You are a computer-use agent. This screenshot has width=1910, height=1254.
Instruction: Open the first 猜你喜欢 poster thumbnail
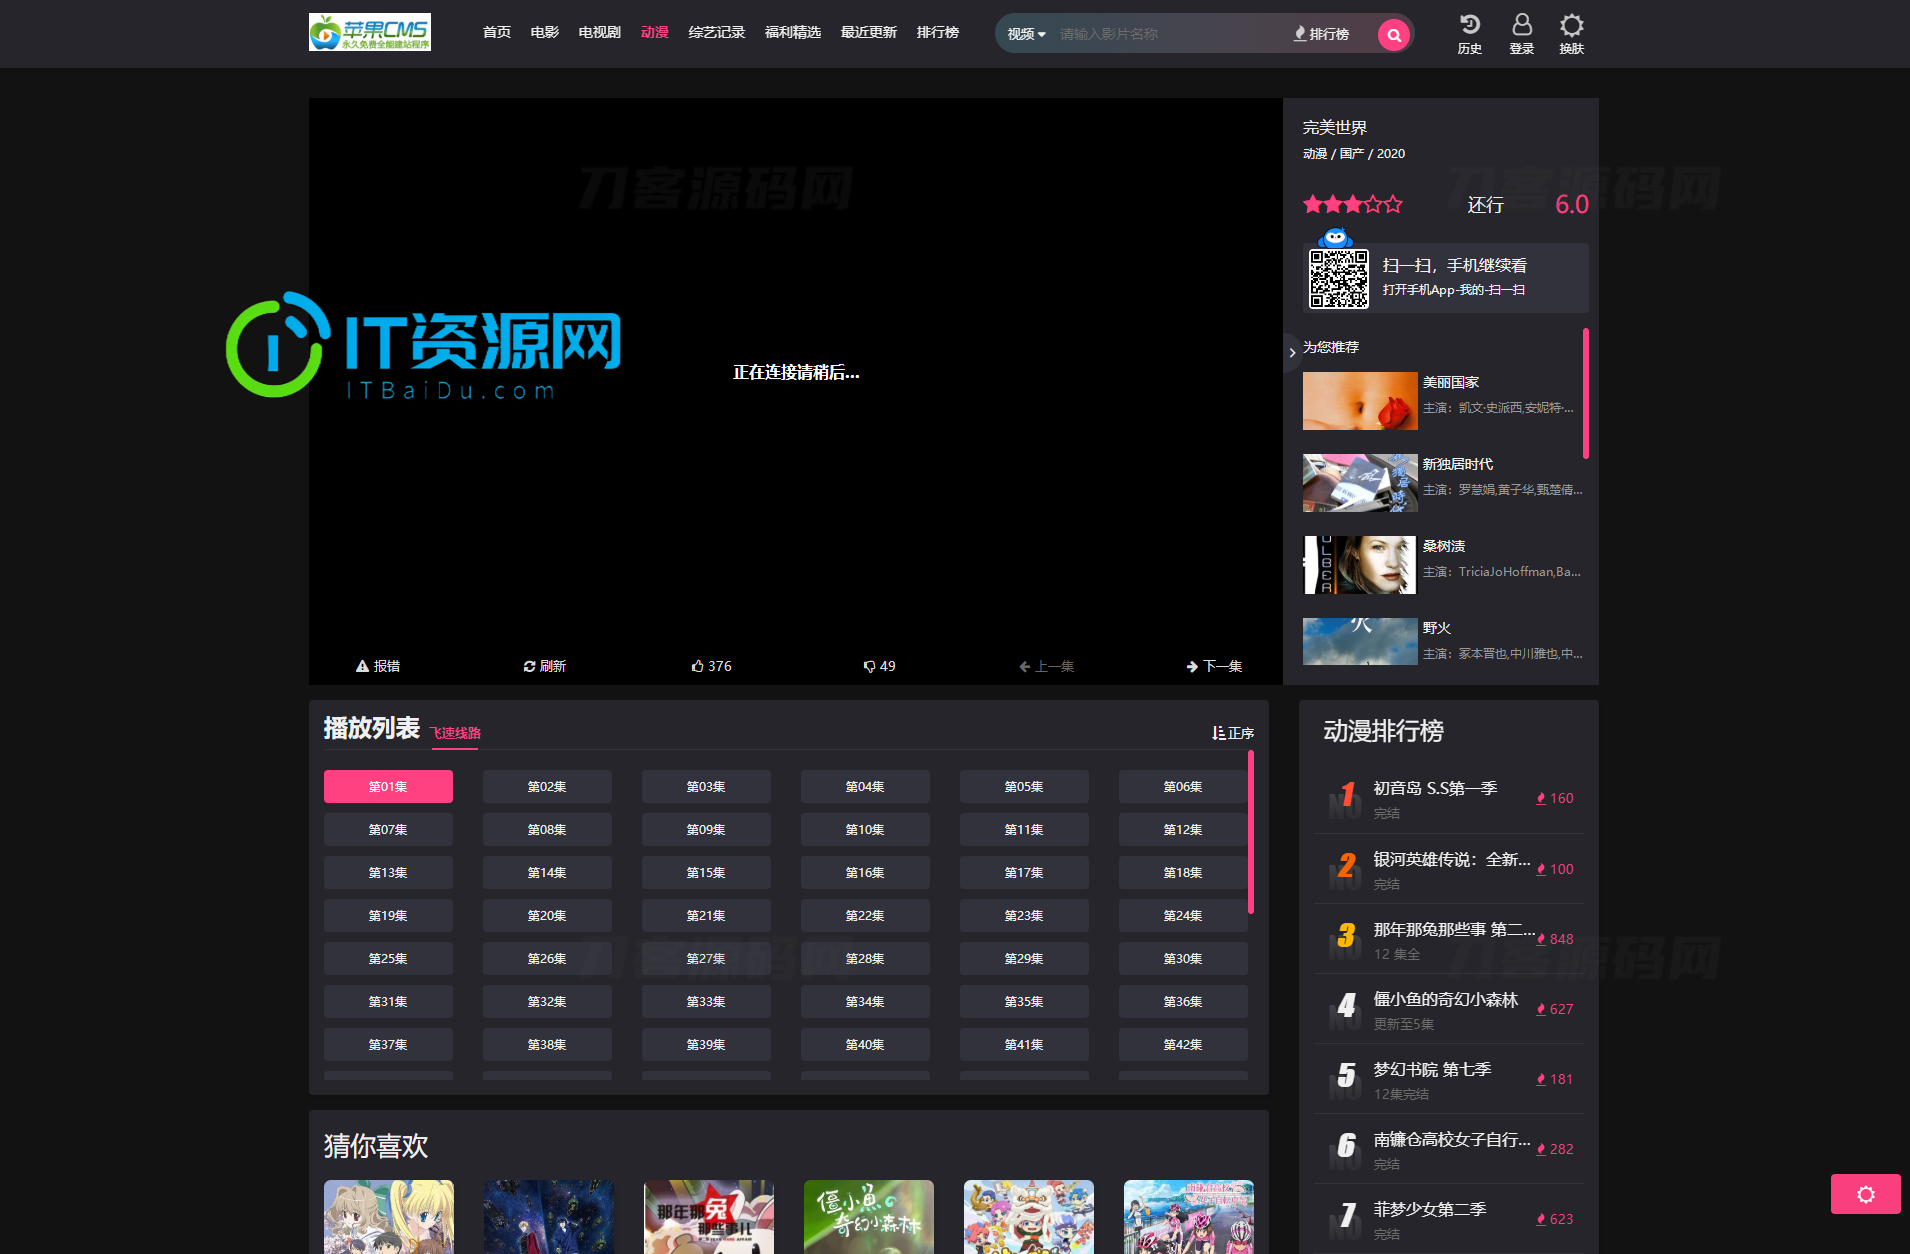[x=389, y=1217]
